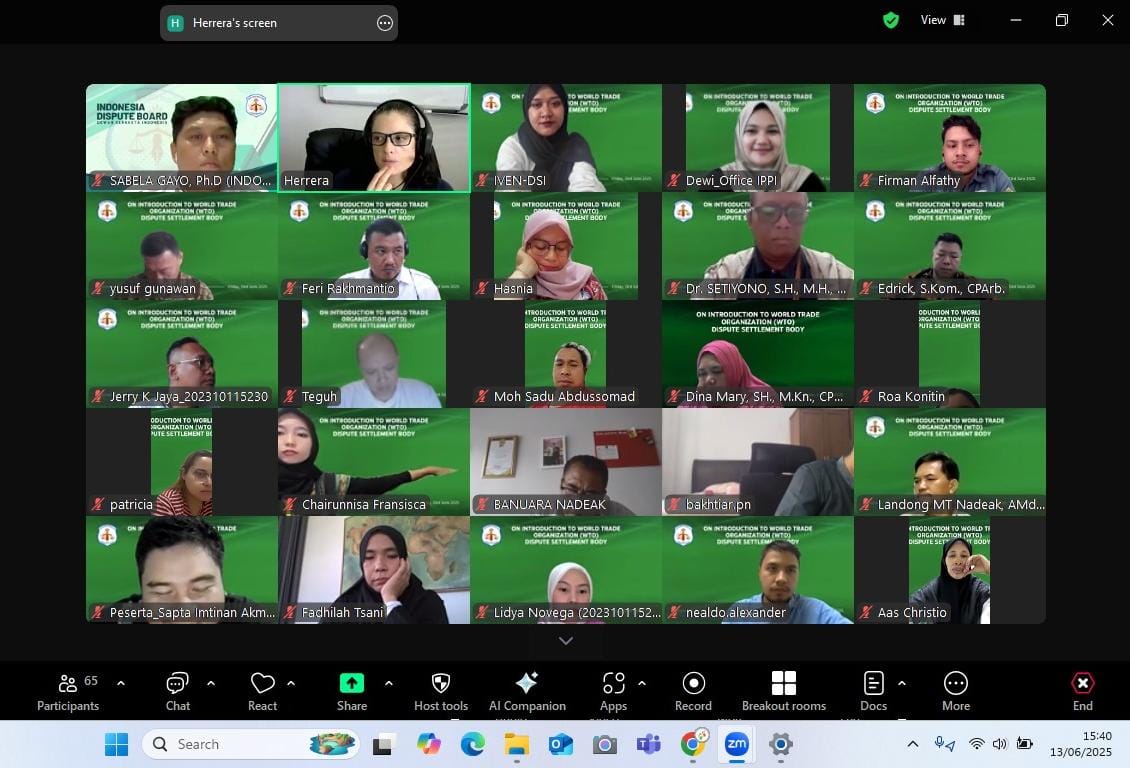
Task: Open the View layout menu
Action: click(942, 20)
